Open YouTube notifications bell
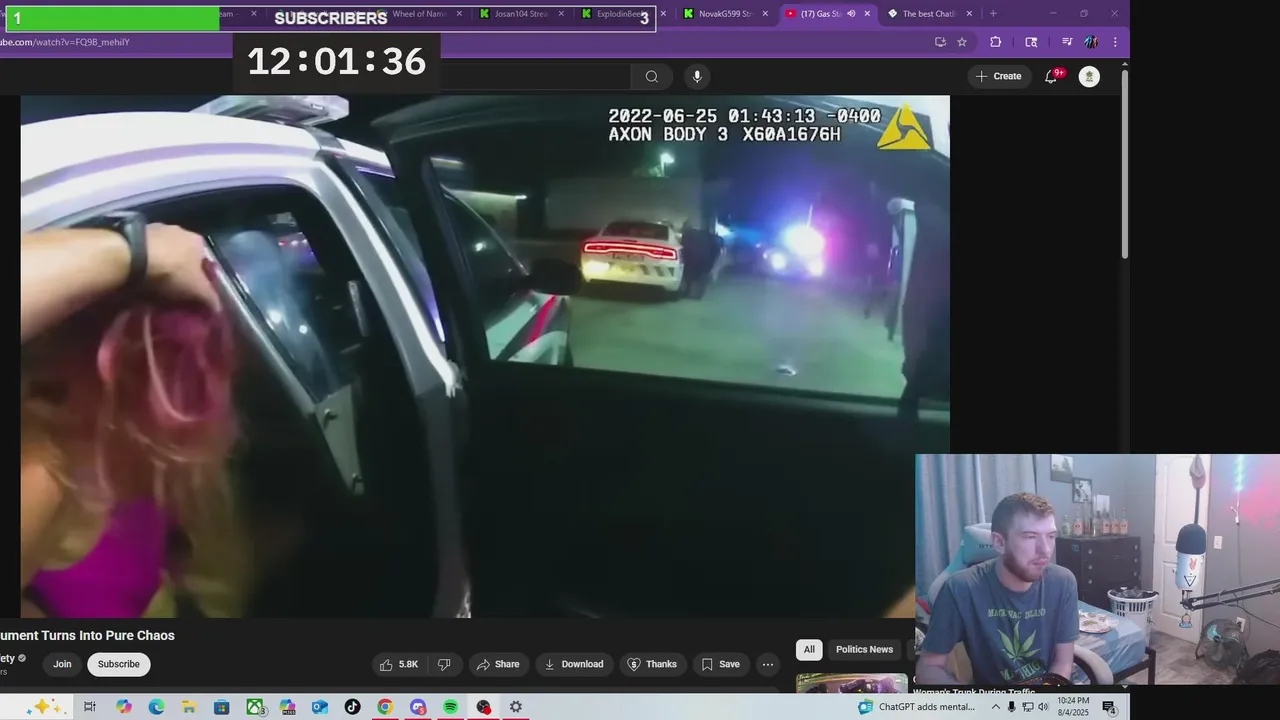The width and height of the screenshot is (1280, 720). (x=1051, y=76)
